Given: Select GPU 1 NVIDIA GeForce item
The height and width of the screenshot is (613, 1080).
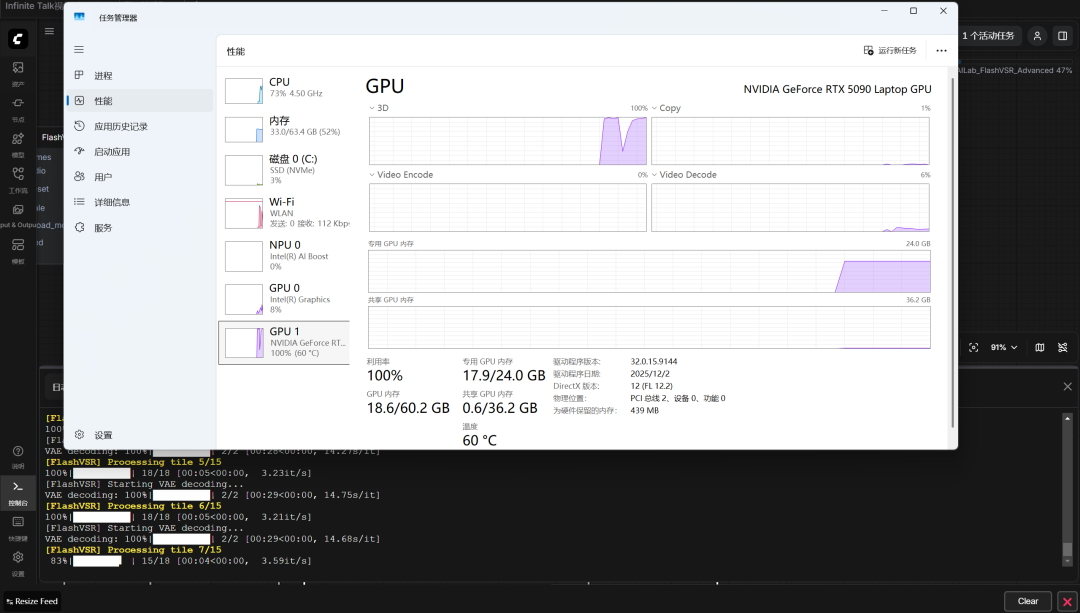Looking at the screenshot, I should (284, 342).
